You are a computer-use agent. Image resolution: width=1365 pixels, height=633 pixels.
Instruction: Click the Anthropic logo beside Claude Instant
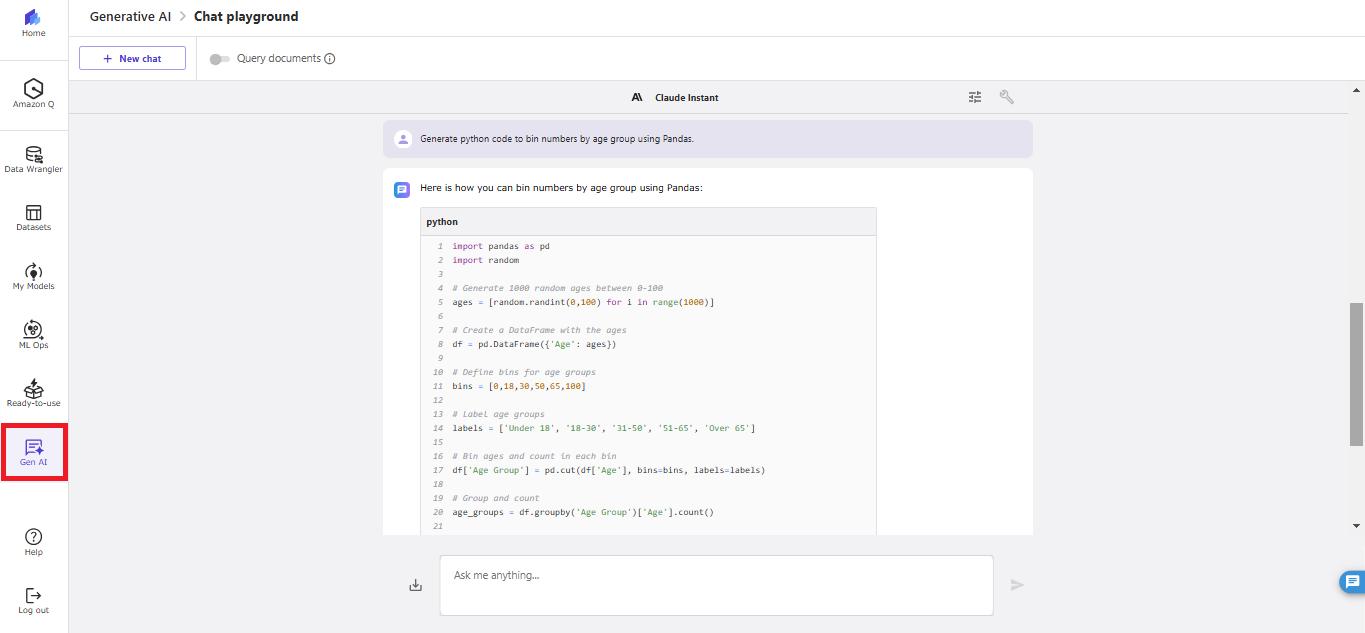[637, 98]
